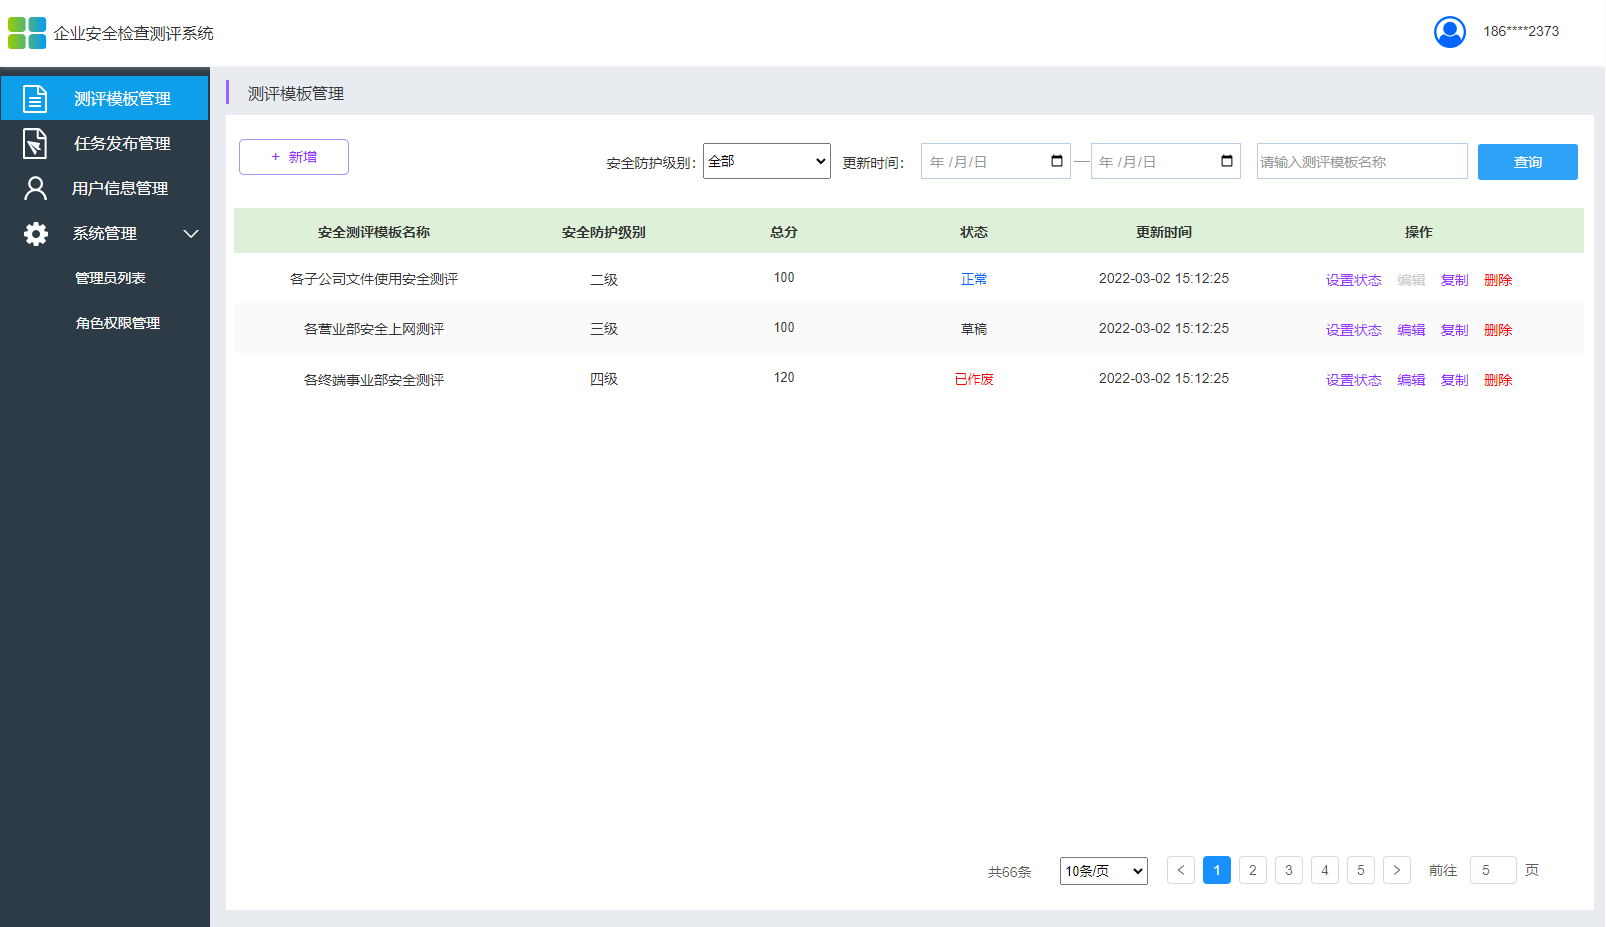Click the 查询 search button
Screen dimensions: 1606x927
[x=1528, y=162]
